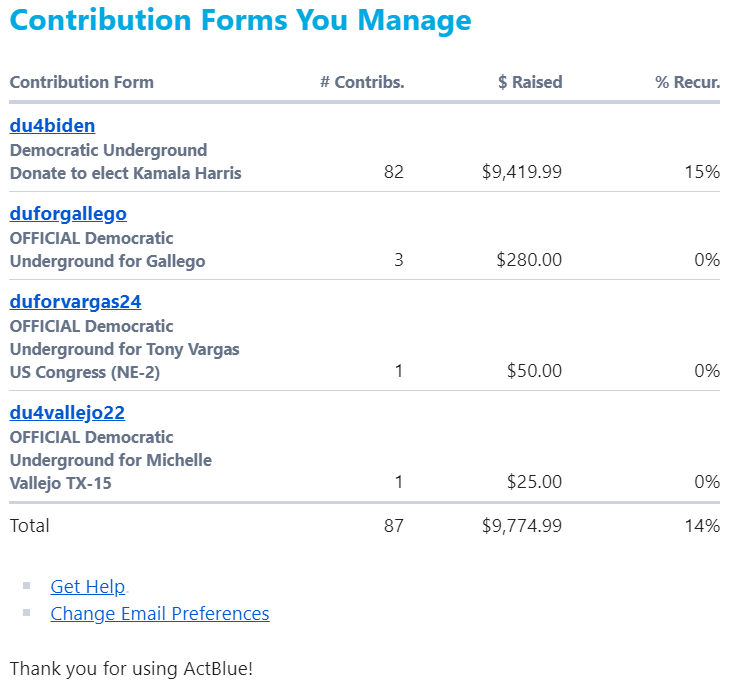729x687 pixels.
Task: Click the $50.00 amount for Vargas
Action: click(x=534, y=371)
